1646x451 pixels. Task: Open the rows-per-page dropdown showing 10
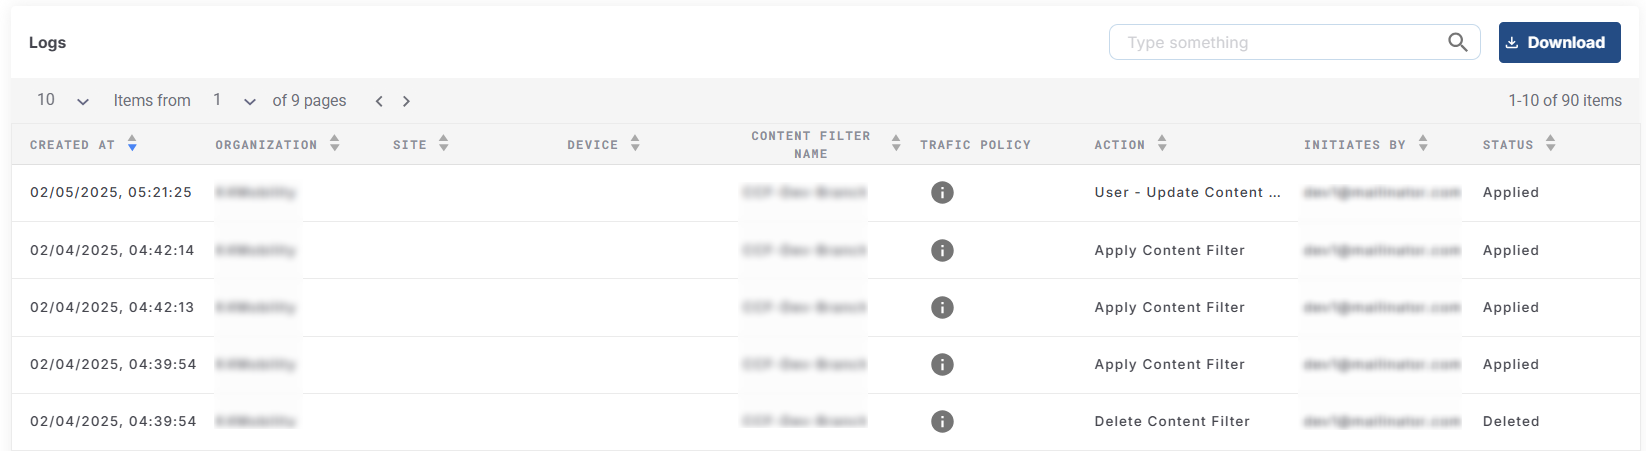coord(63,101)
